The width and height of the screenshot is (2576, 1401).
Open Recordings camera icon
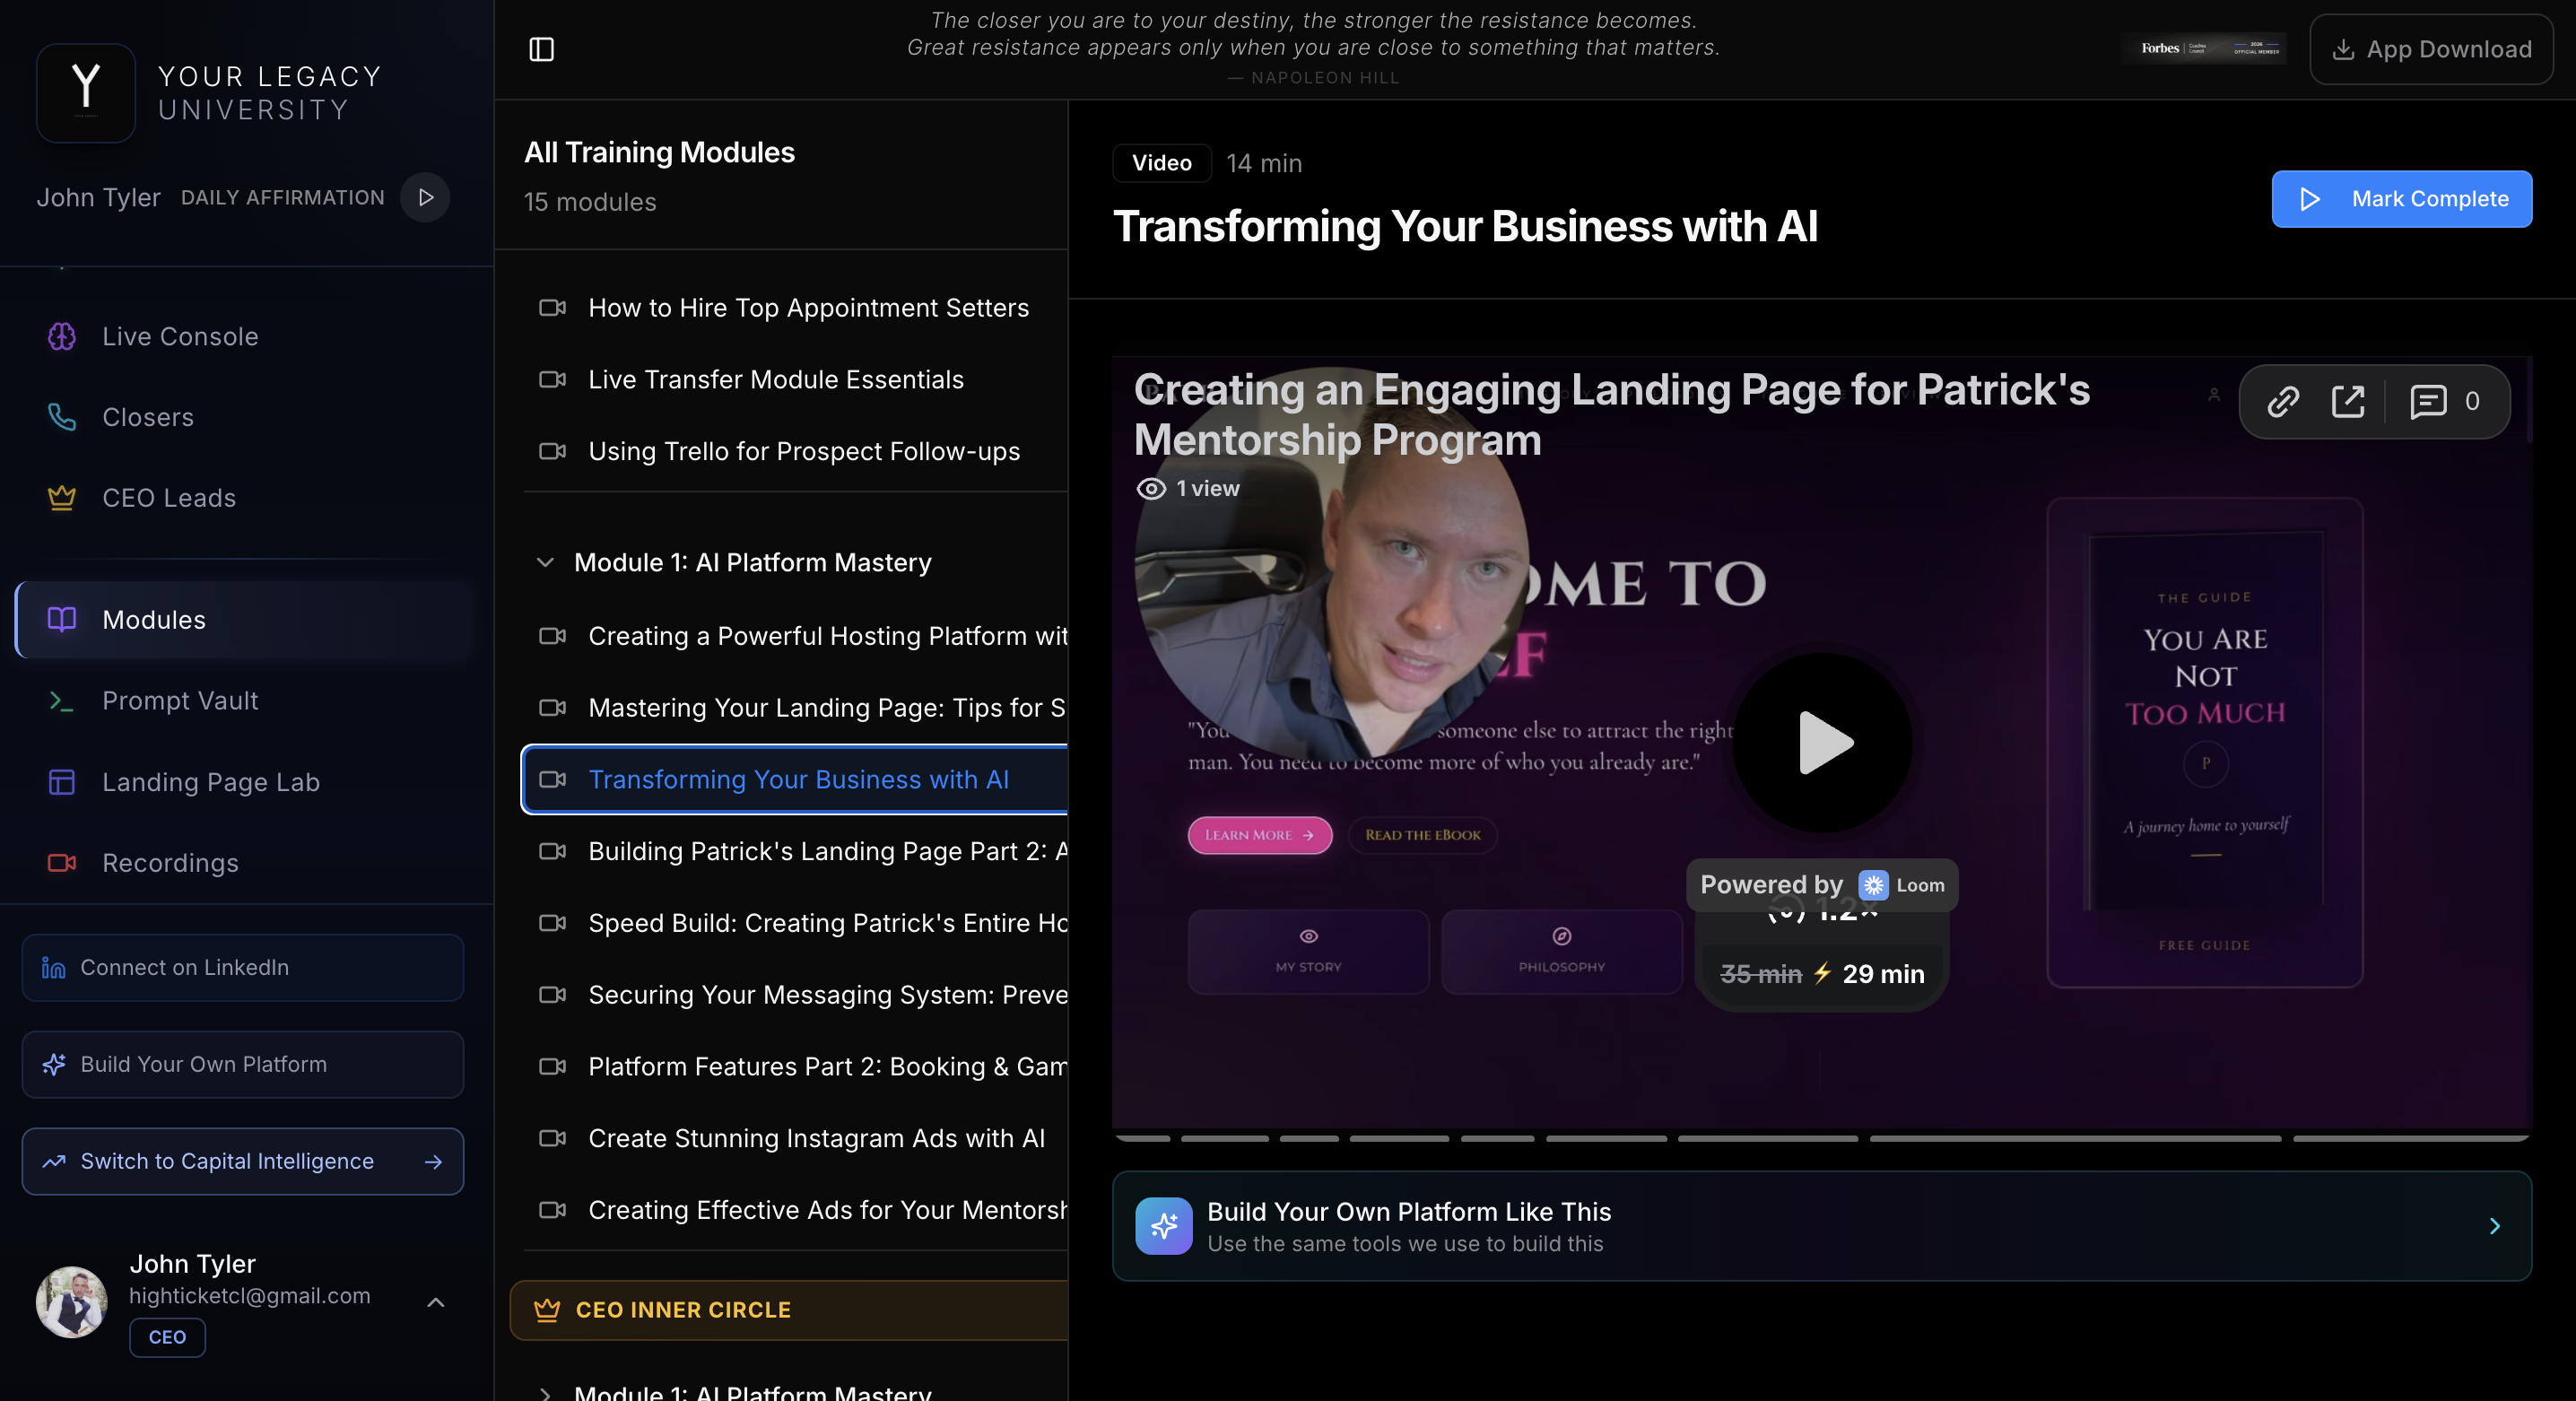[62, 862]
